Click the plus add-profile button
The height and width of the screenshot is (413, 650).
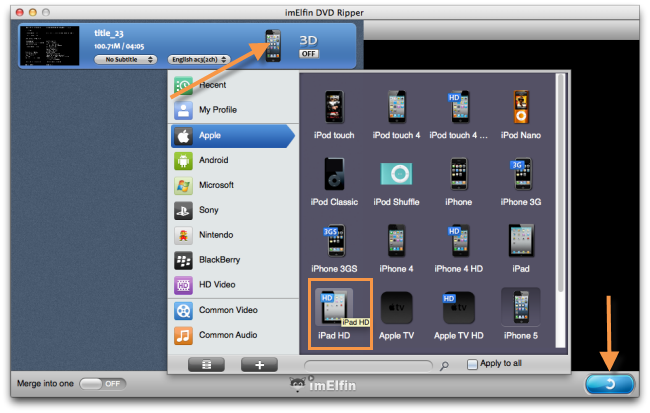260,365
